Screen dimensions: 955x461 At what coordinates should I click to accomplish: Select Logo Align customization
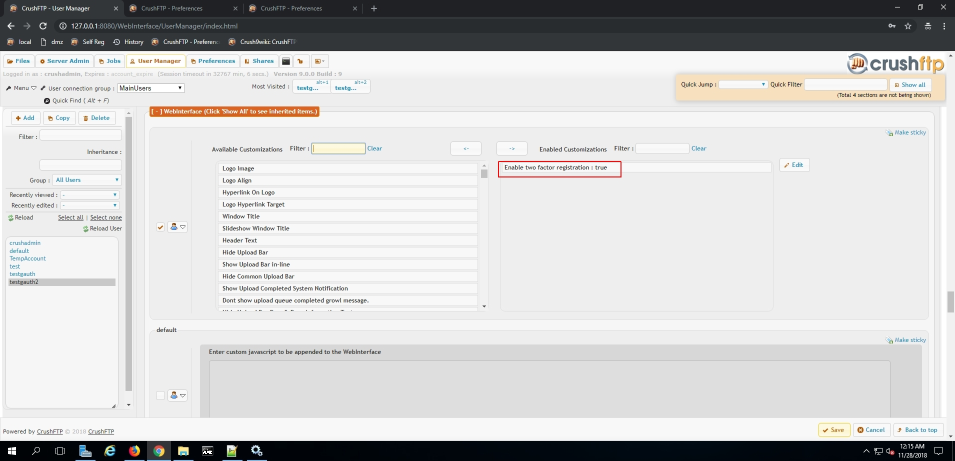(348, 180)
